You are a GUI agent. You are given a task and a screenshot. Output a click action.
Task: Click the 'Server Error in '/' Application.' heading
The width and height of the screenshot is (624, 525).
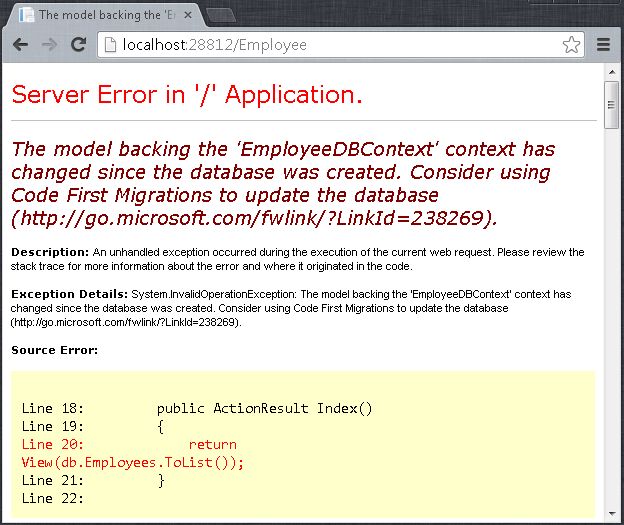point(187,95)
